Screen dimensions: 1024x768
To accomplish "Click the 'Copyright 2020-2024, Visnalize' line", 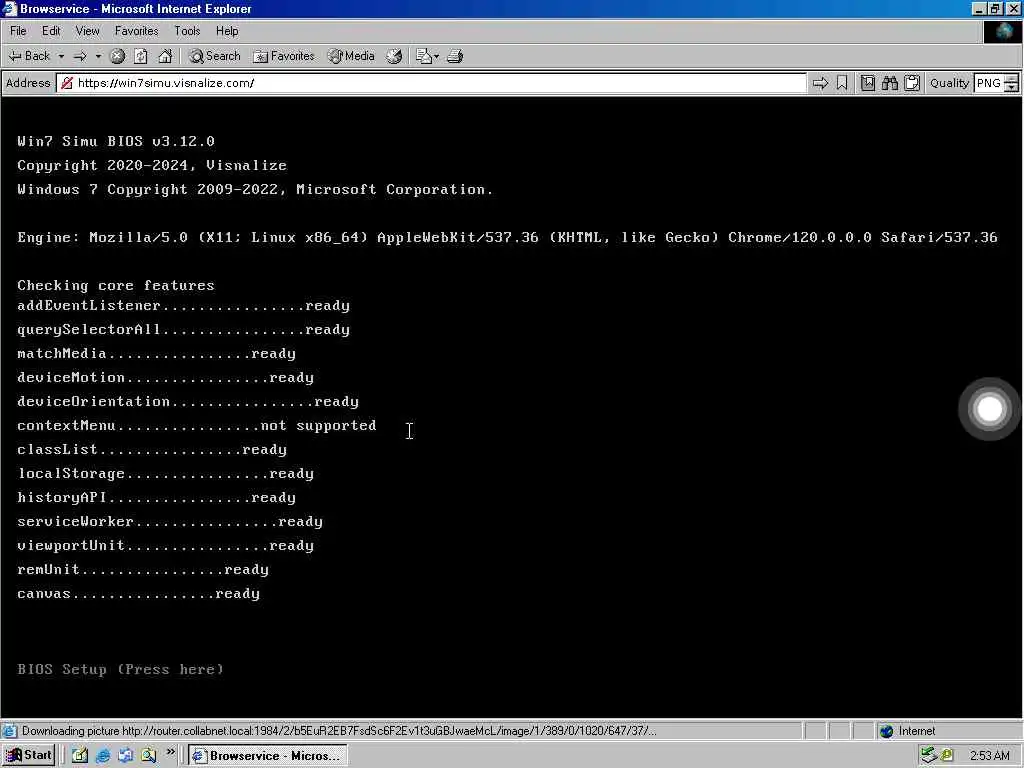I will coord(152,165).
